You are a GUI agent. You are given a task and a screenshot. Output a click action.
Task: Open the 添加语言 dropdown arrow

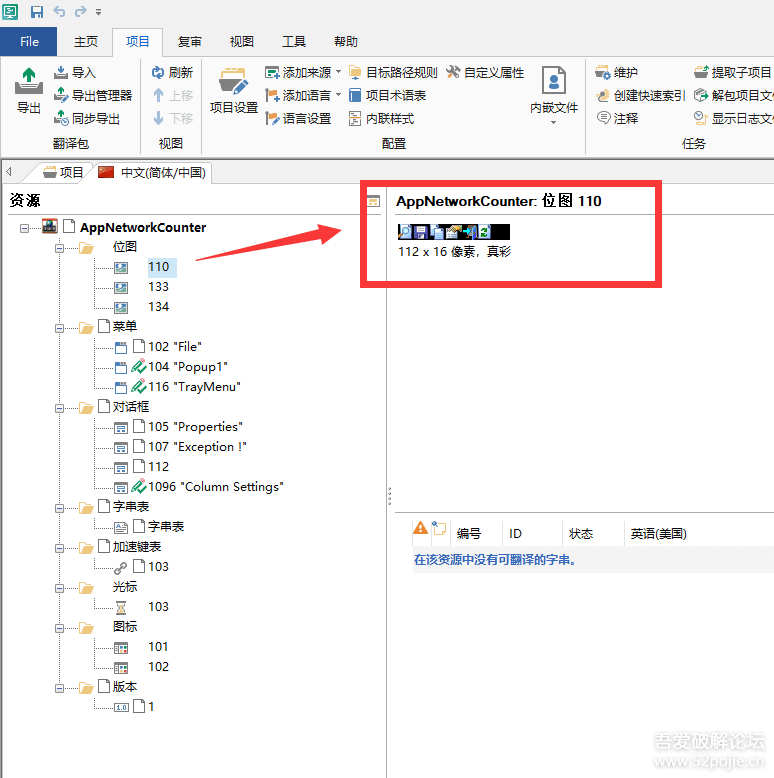point(338,95)
